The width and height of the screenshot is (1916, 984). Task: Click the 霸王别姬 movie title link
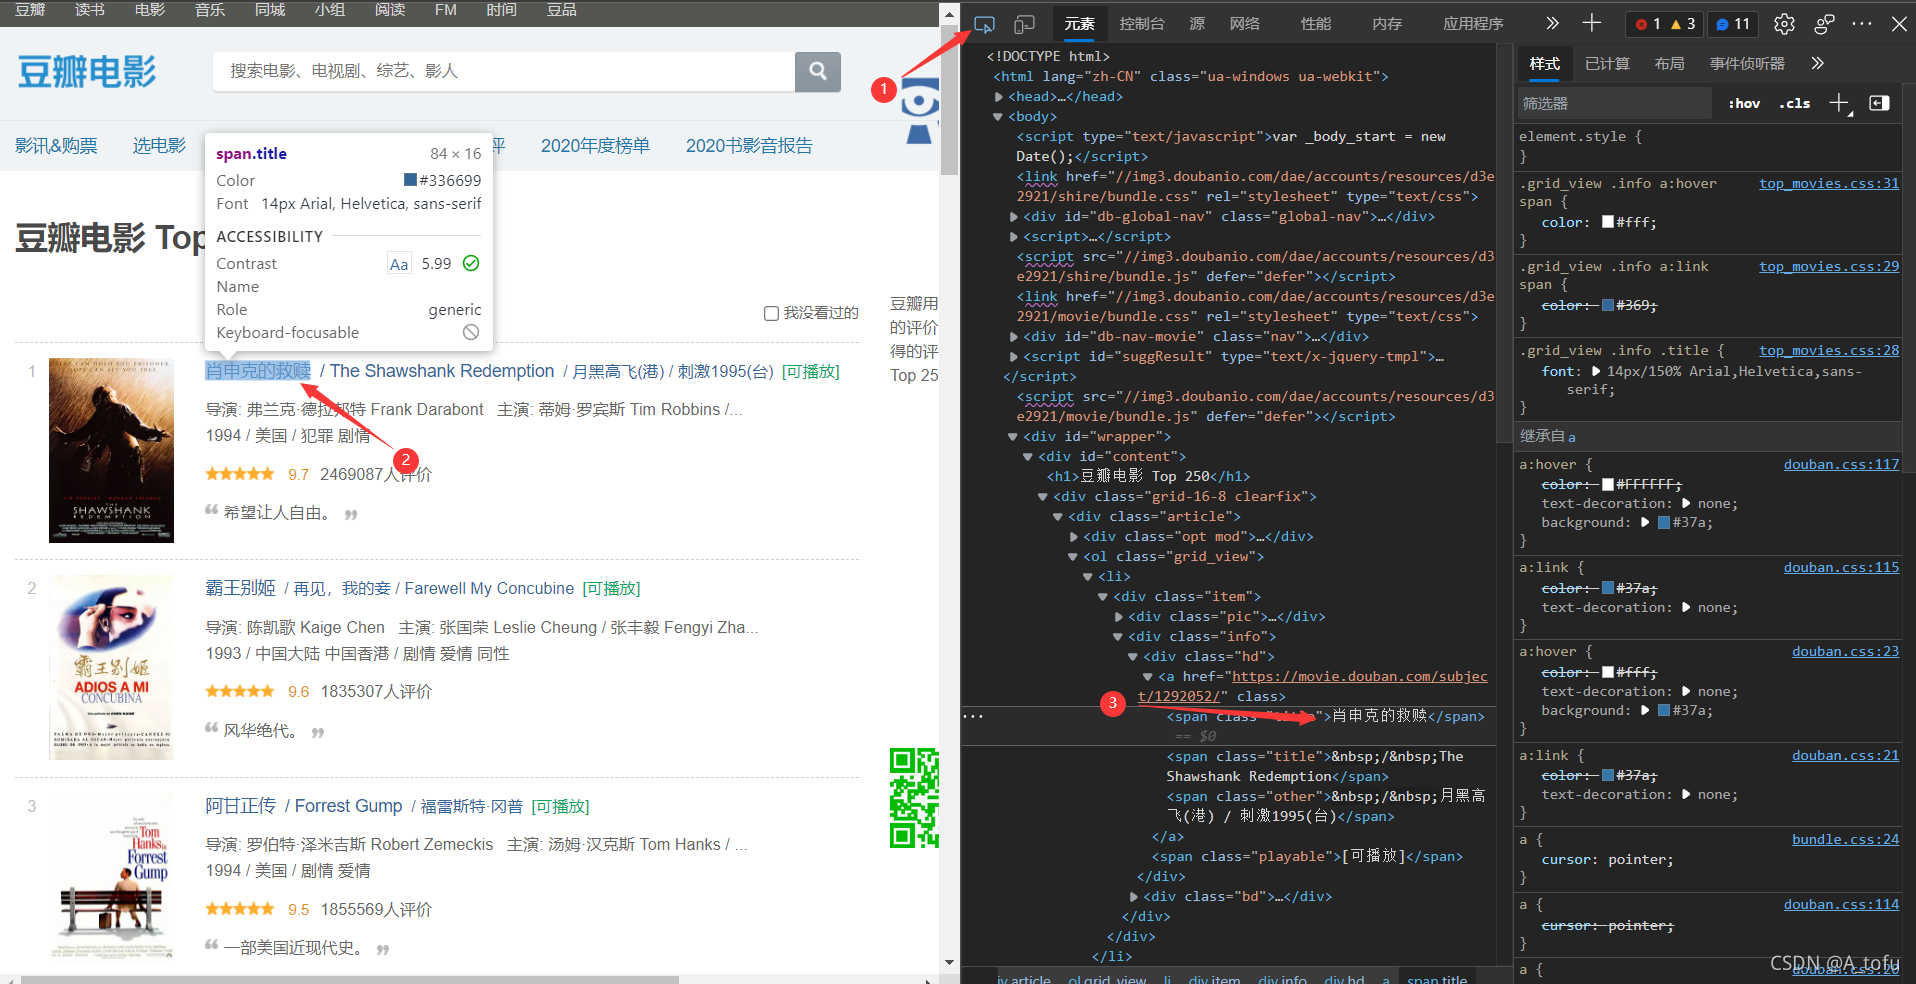tap(240, 588)
